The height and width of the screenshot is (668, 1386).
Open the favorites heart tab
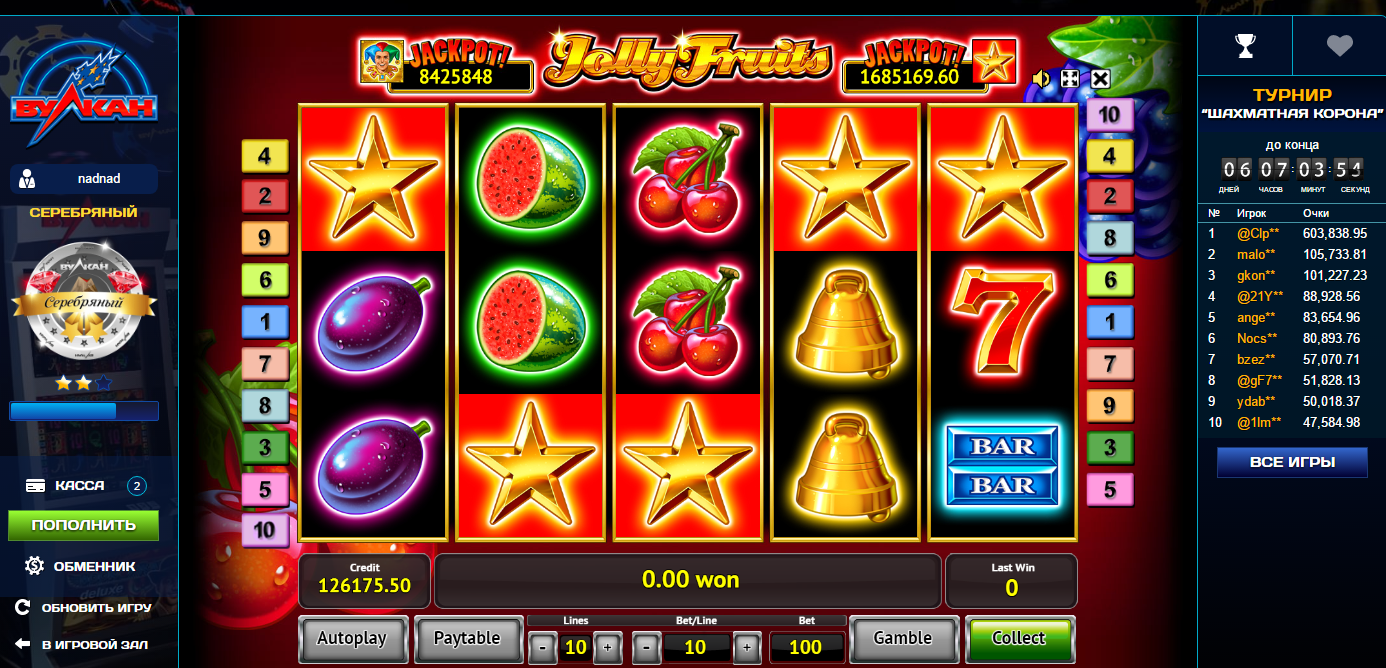coord(1339,45)
